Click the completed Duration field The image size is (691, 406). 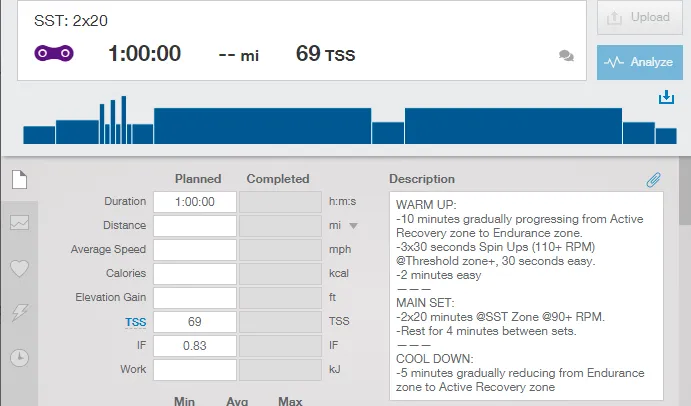pos(280,202)
